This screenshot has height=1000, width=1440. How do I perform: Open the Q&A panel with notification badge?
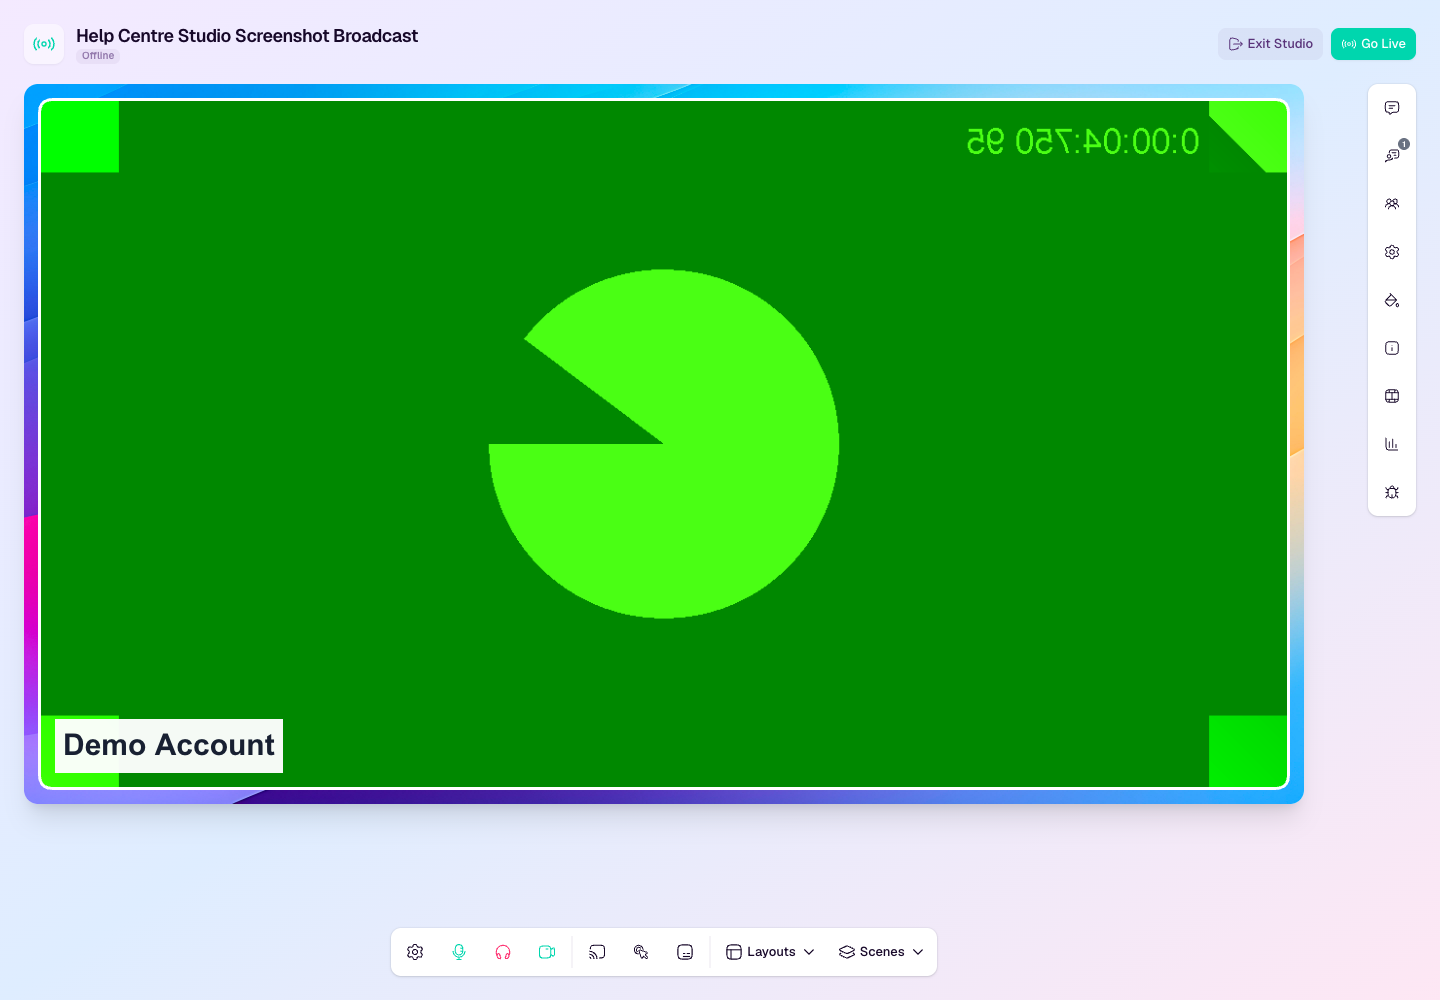tap(1392, 156)
